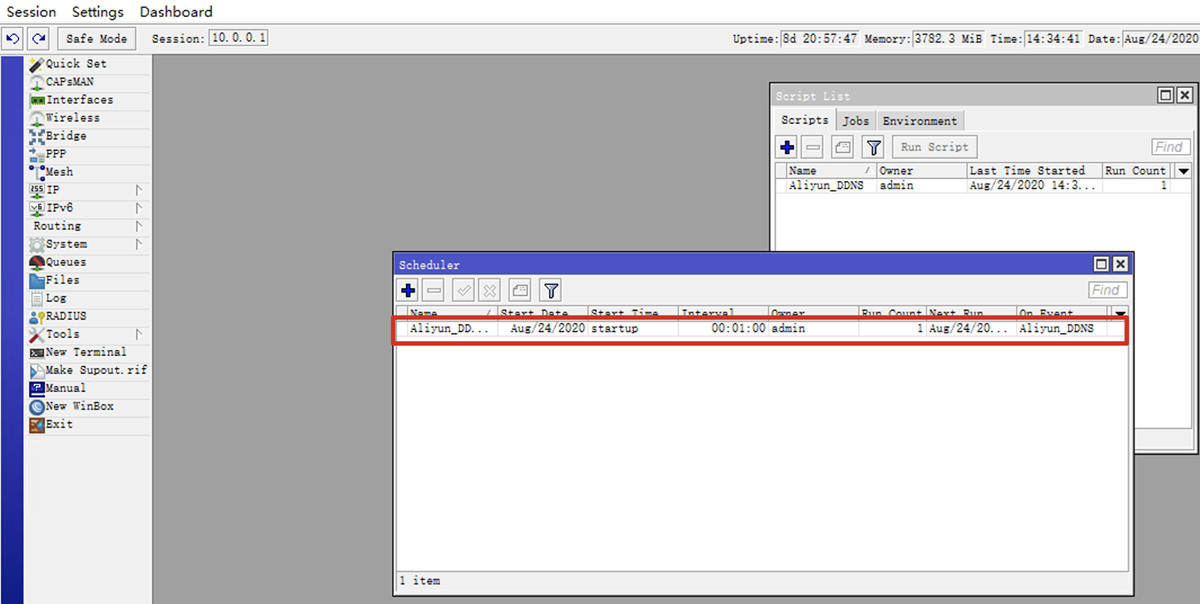Click the redo arrow icon in toolbar
This screenshot has height=604, width=1200.
pyautogui.click(x=38, y=38)
